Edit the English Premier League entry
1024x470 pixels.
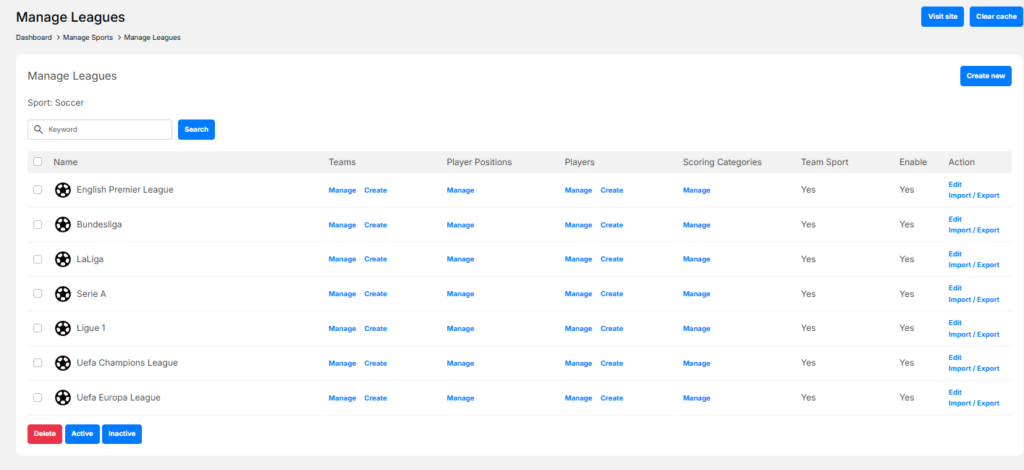955,184
